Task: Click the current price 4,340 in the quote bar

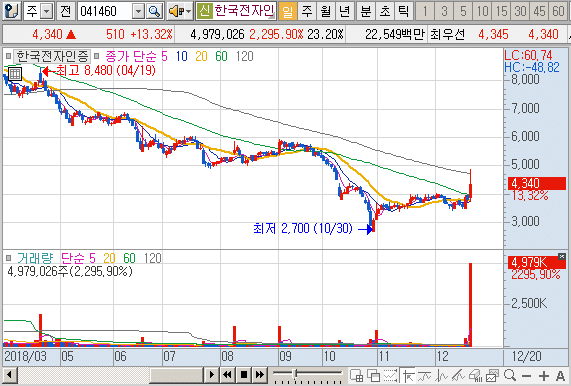Action: click(47, 34)
